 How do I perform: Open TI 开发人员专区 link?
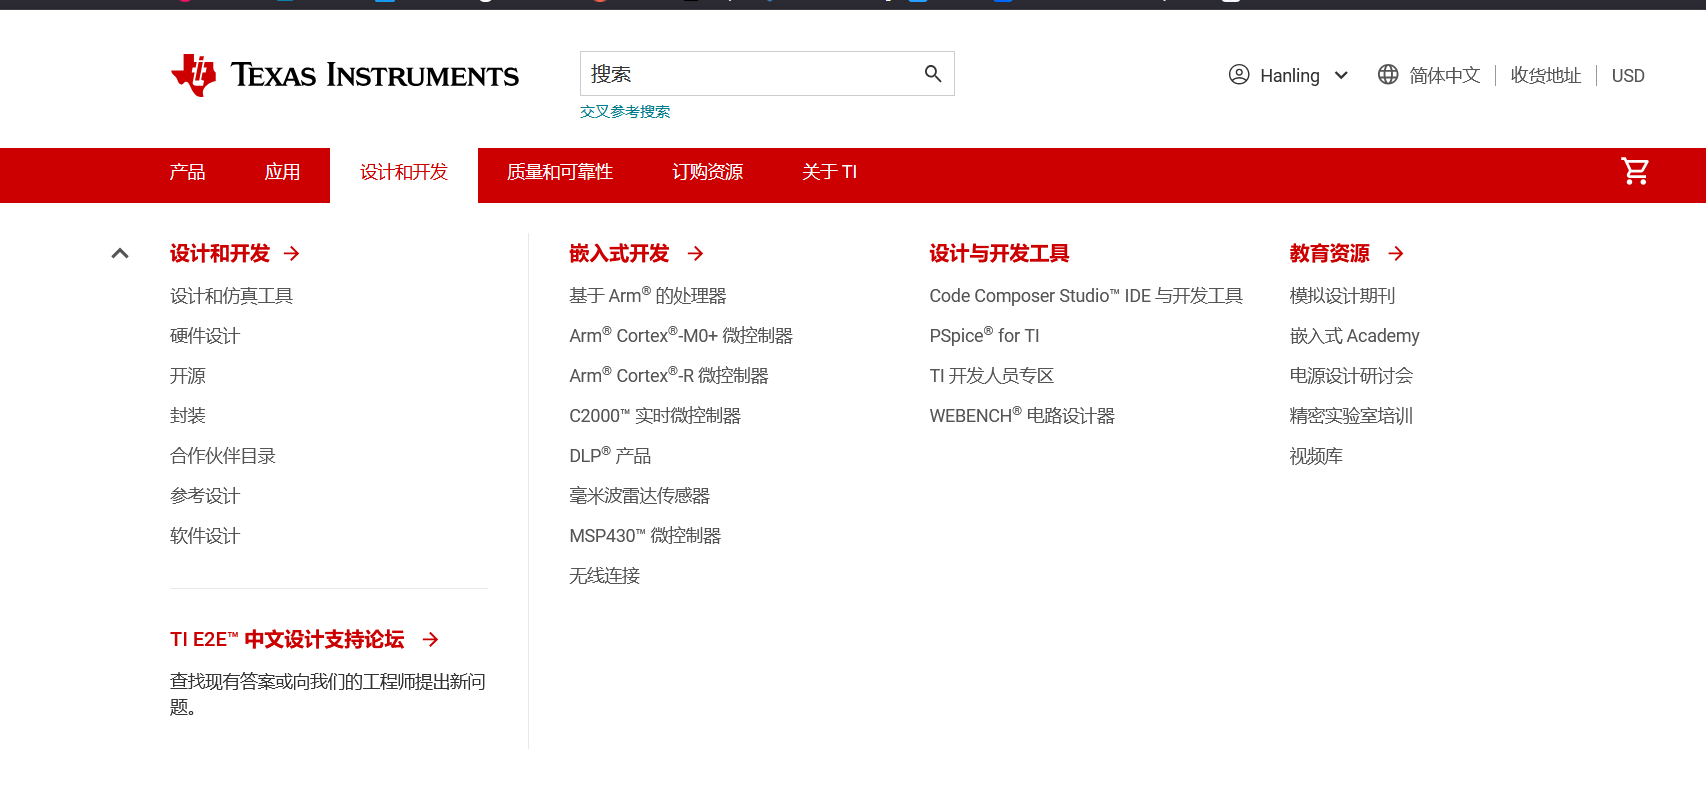click(x=992, y=376)
